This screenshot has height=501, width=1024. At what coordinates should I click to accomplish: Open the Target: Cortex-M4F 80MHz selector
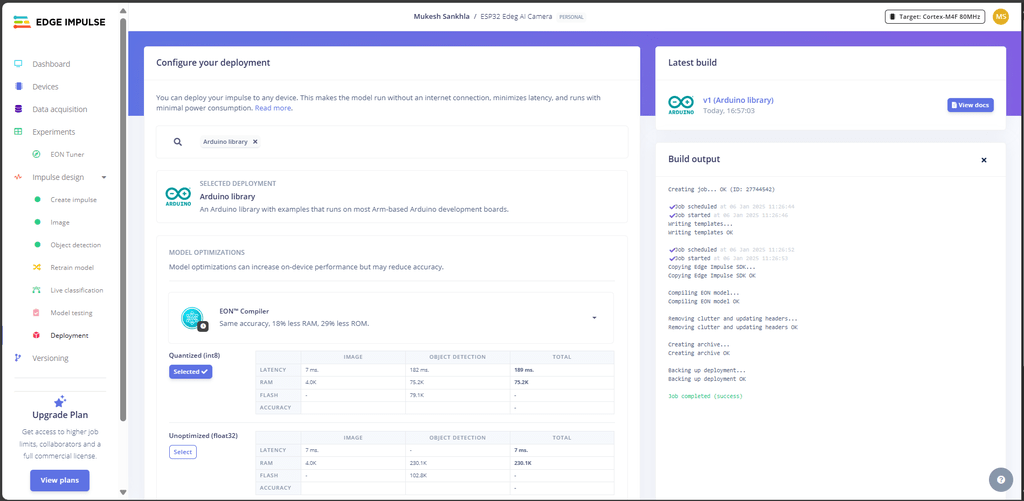point(935,17)
